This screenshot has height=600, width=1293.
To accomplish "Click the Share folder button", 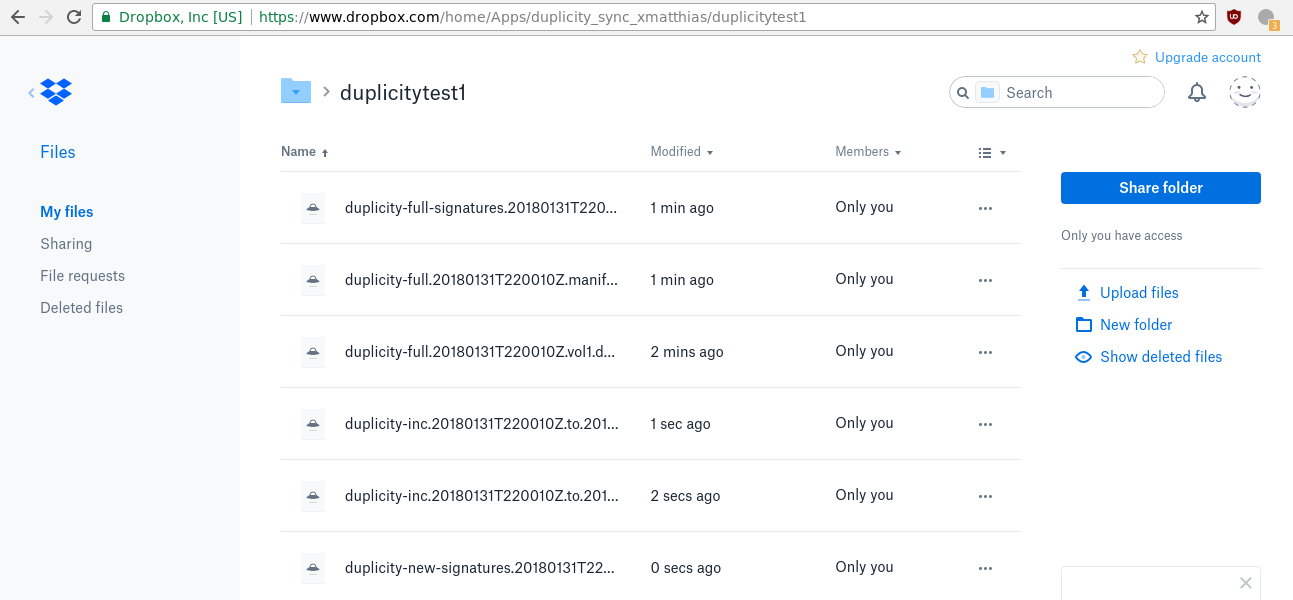I will tap(1161, 188).
